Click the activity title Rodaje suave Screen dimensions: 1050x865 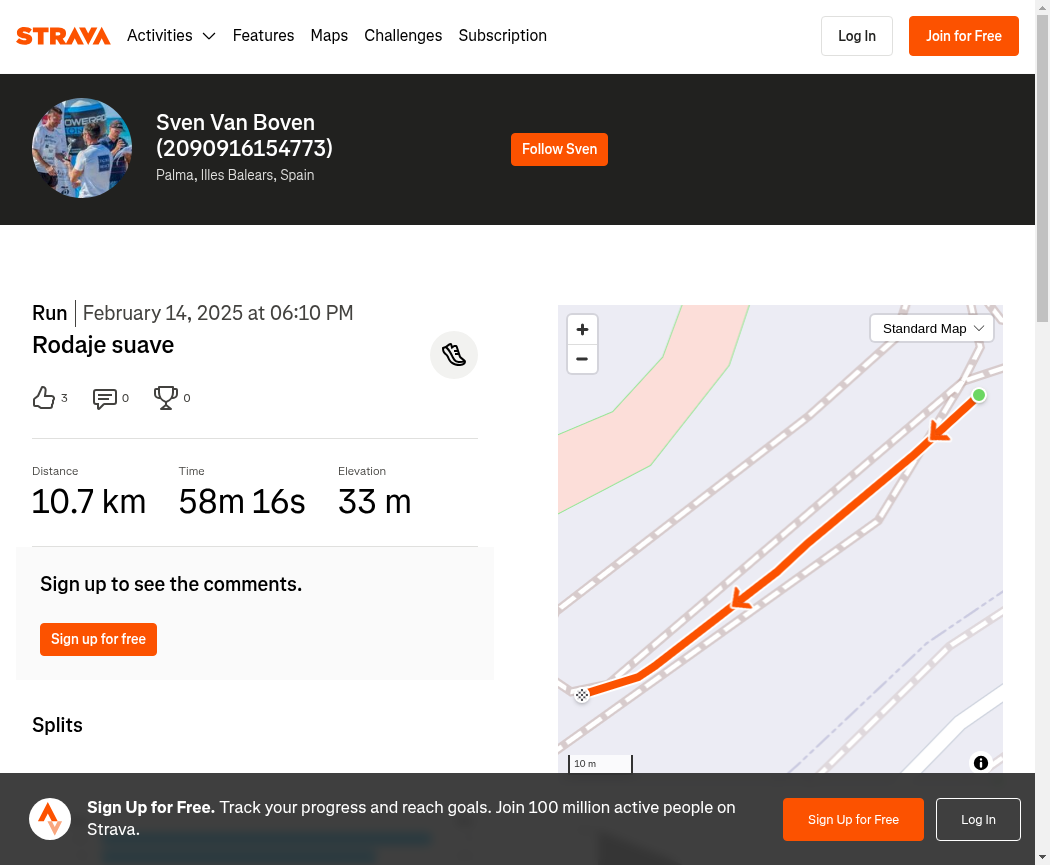pyautogui.click(x=103, y=345)
